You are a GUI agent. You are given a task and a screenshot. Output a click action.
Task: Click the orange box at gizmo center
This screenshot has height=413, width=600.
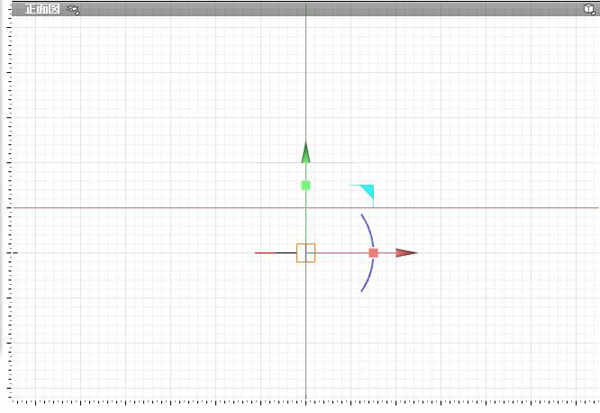pyautogui.click(x=306, y=253)
